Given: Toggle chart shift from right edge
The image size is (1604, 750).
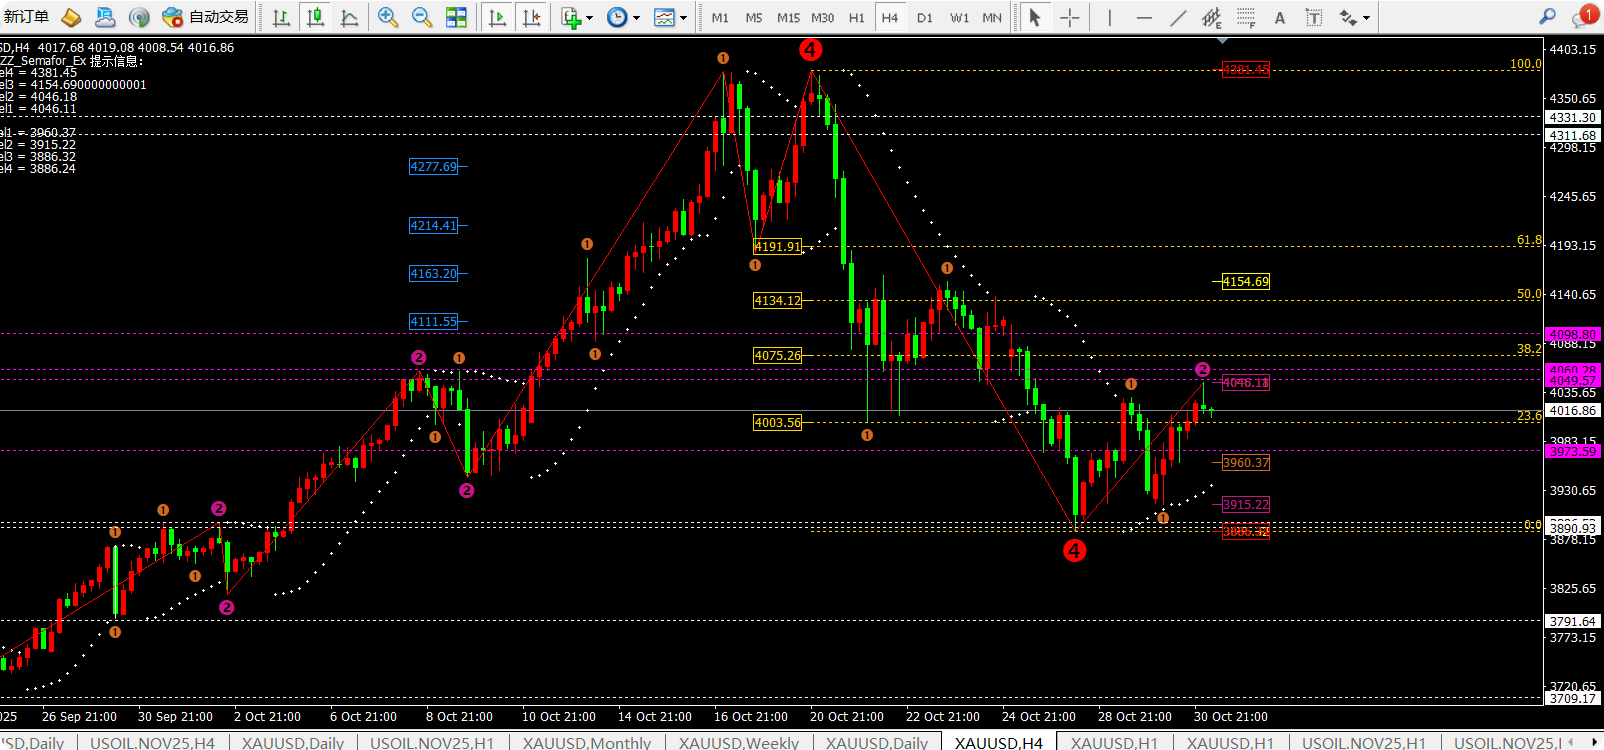Looking at the screenshot, I should (531, 17).
